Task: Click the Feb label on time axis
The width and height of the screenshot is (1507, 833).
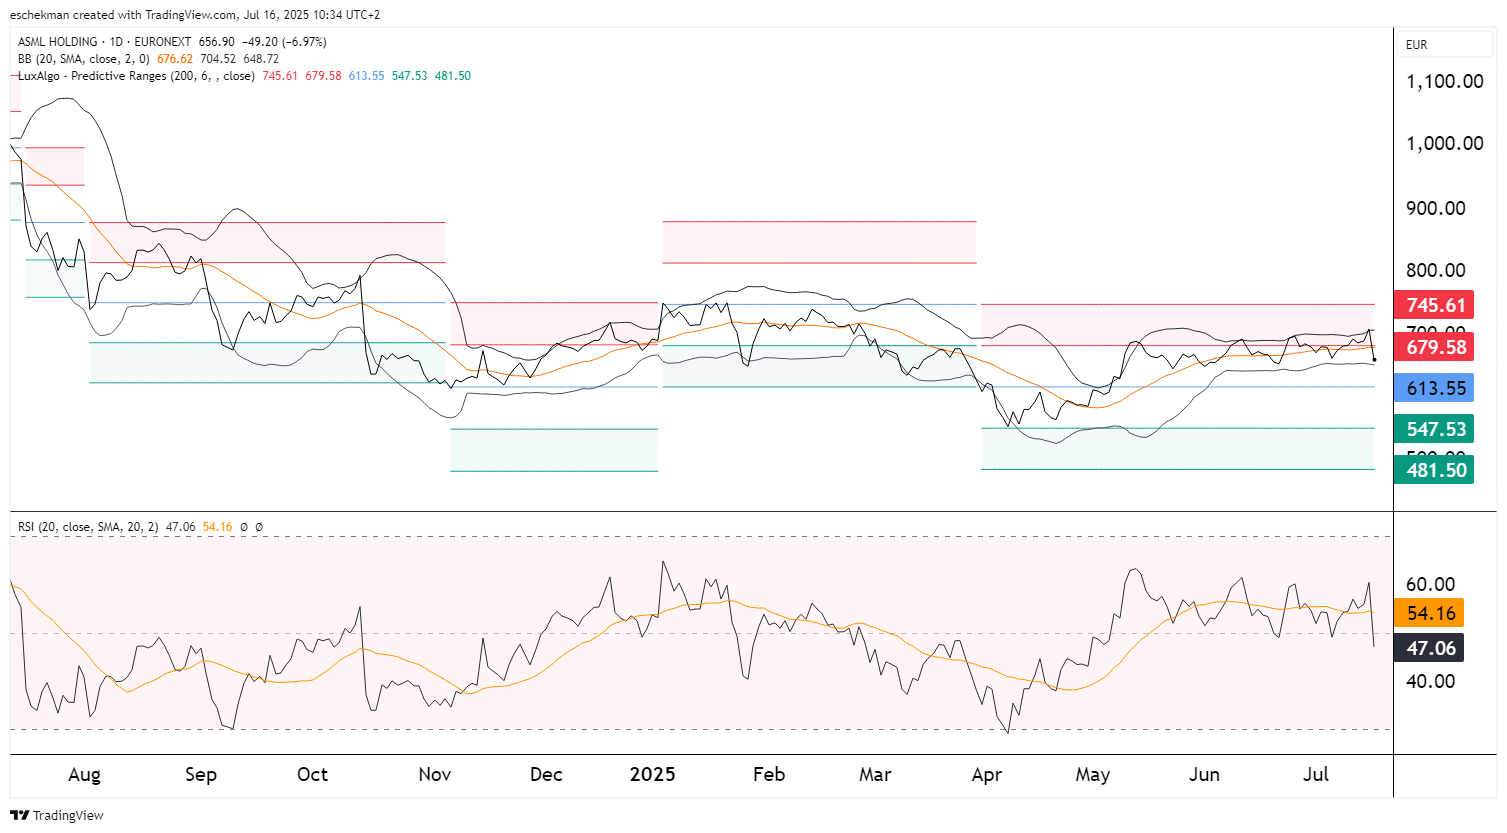Action: pyautogui.click(x=768, y=775)
